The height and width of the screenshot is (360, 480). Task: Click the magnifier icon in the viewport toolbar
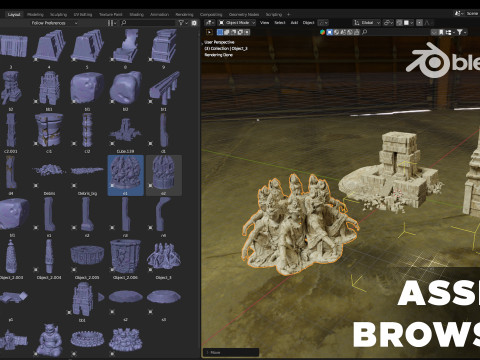pyautogui.click(x=364, y=32)
